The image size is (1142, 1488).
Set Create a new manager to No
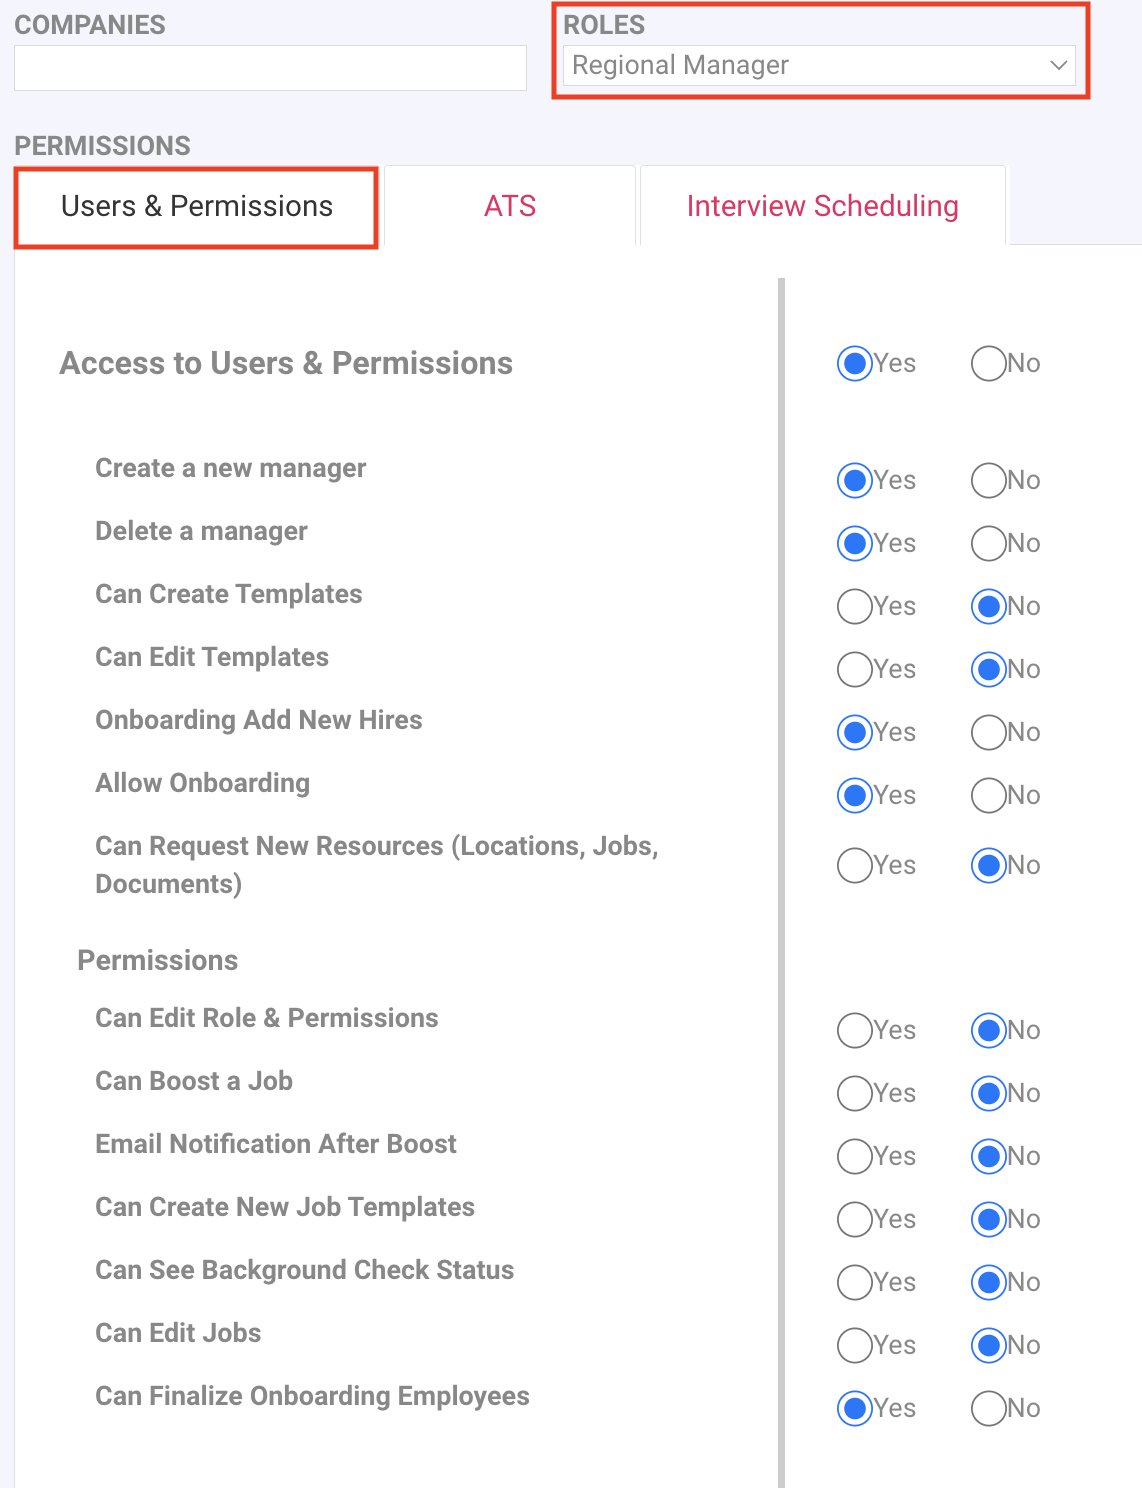pyautogui.click(x=988, y=480)
